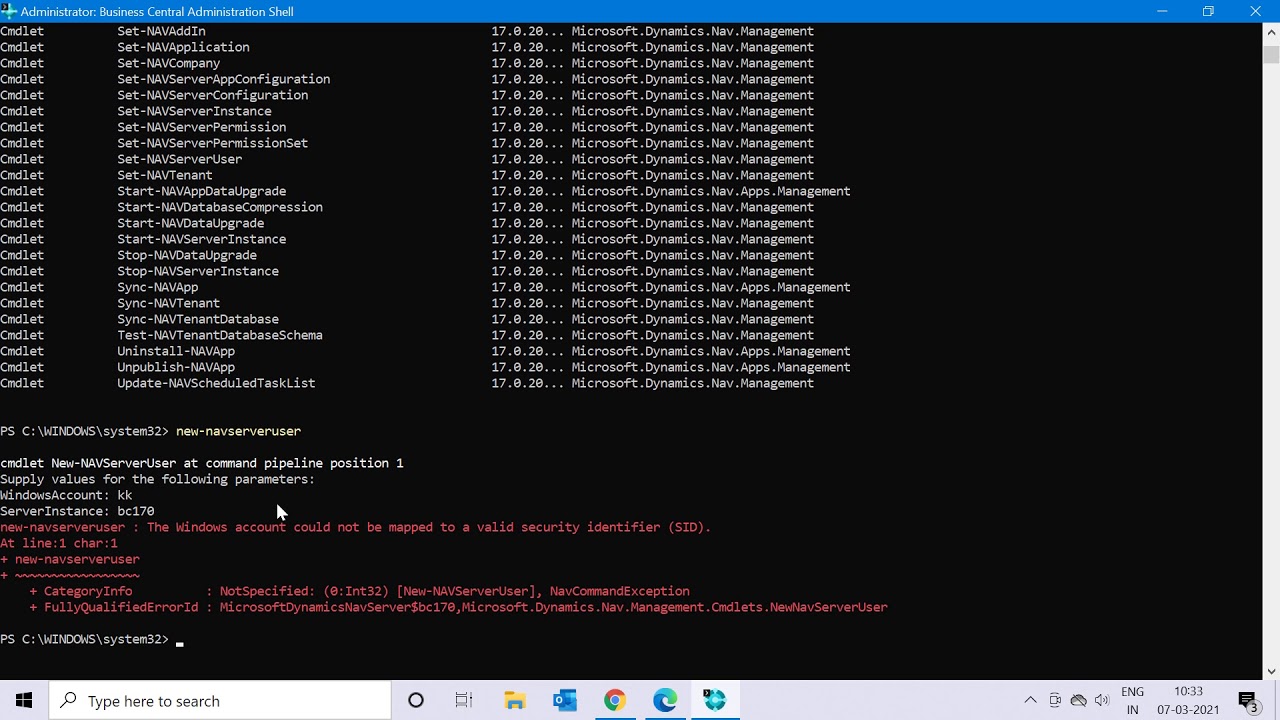
Task: Open Cortana circle icon on taskbar
Action: (x=416, y=700)
